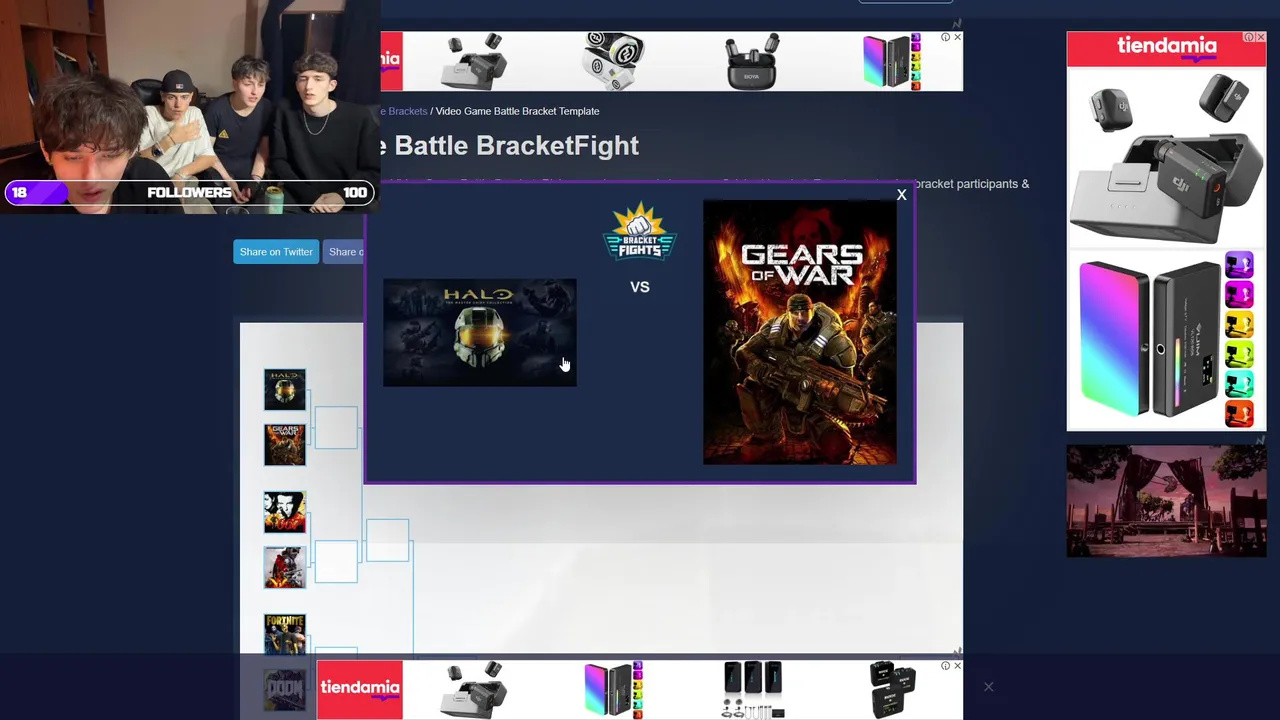Click tiendamia logo in sidebar ad
The image size is (1280, 720).
click(x=1166, y=47)
